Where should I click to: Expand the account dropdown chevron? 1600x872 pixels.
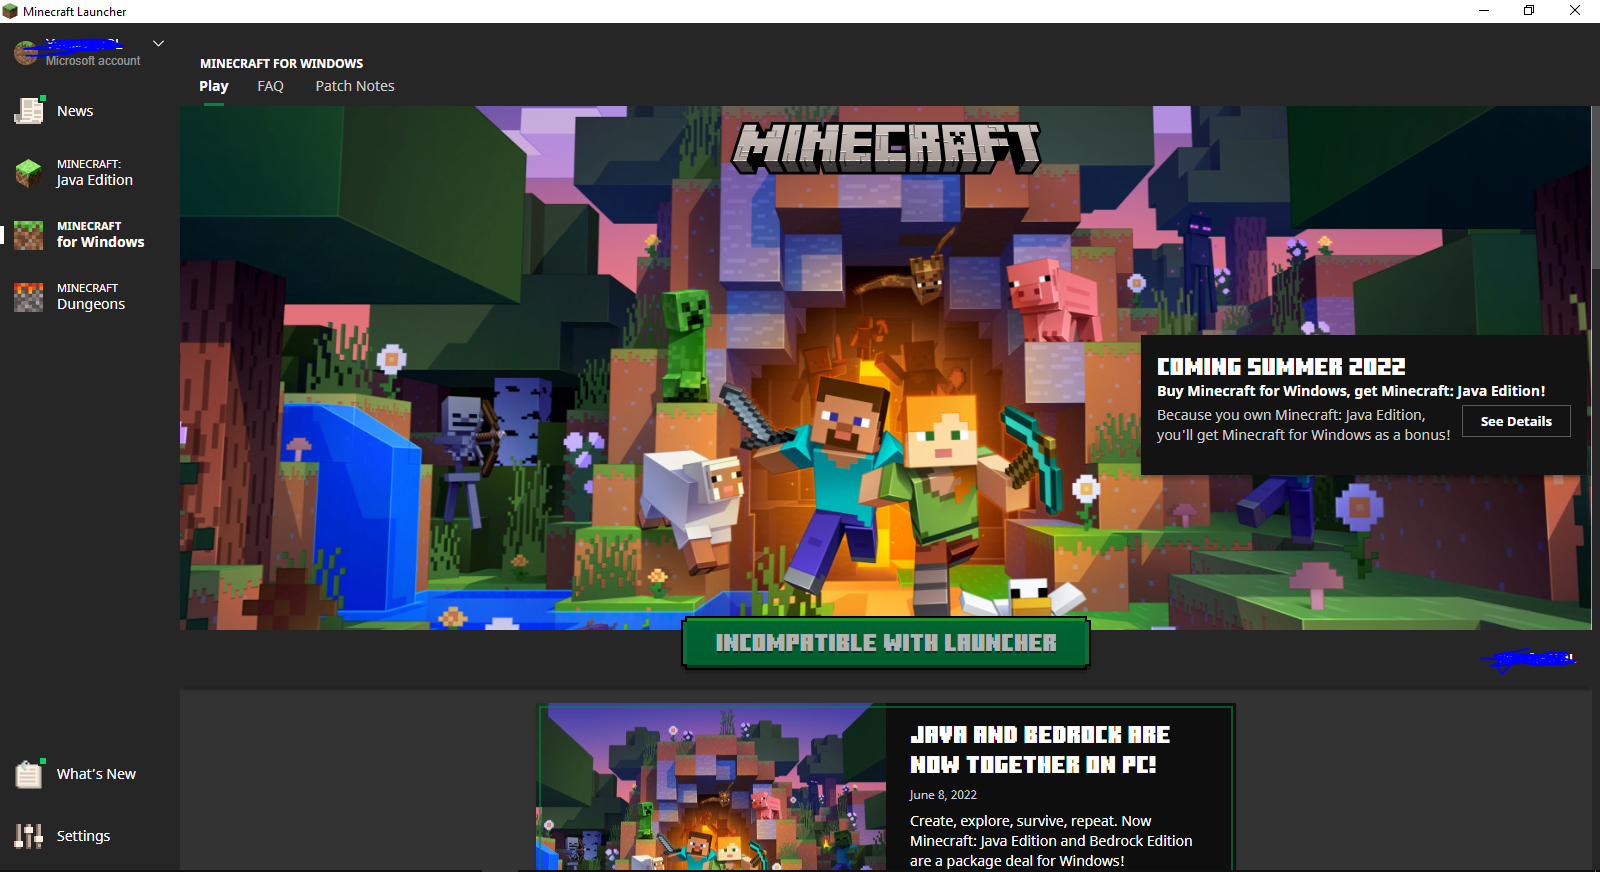158,43
